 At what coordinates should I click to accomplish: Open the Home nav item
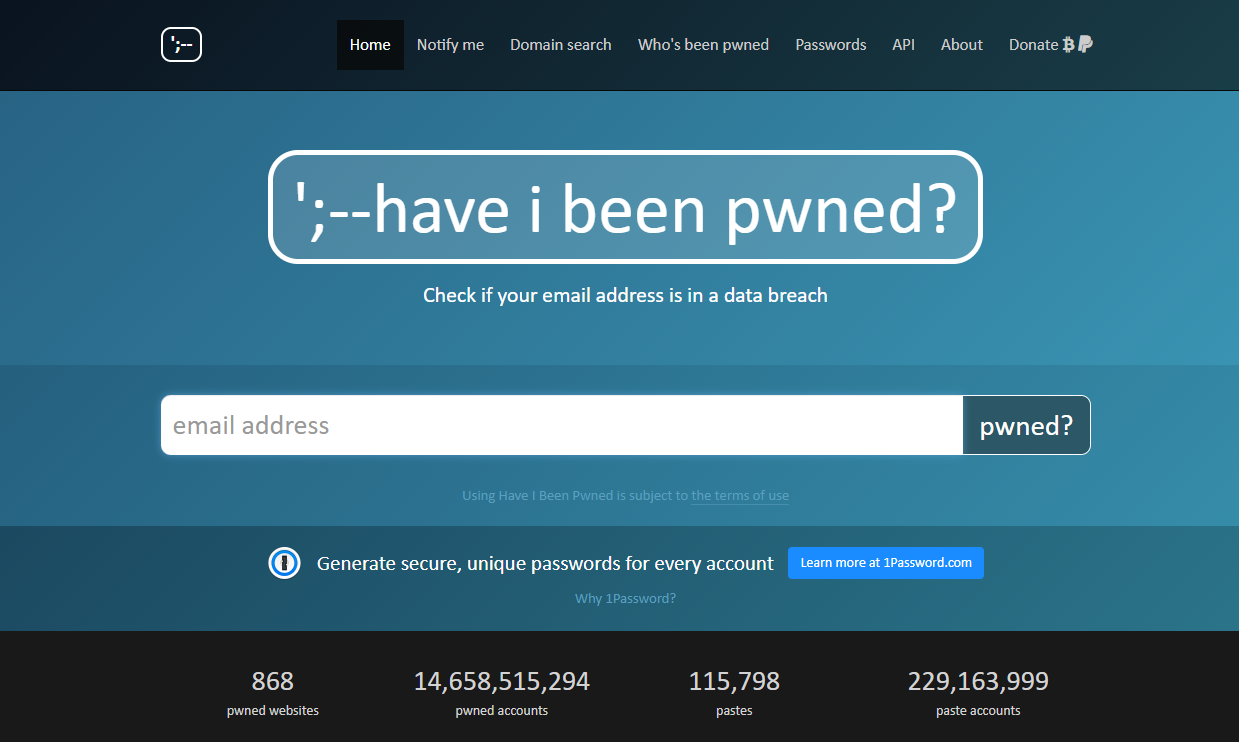[x=370, y=45]
